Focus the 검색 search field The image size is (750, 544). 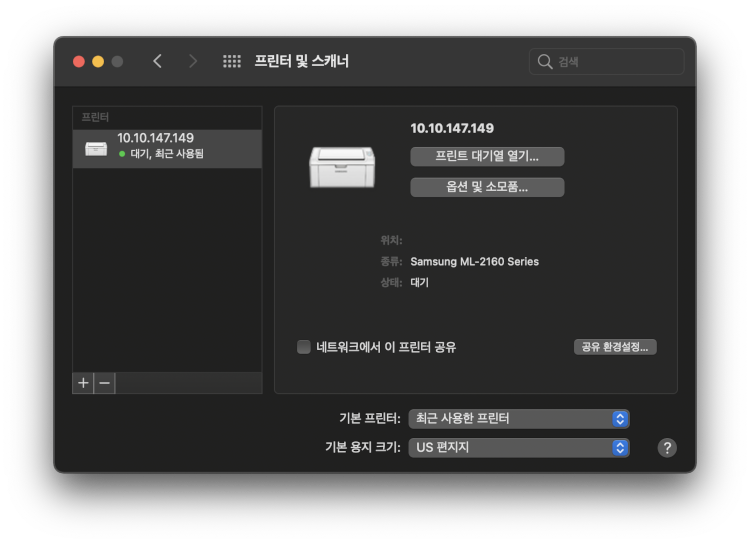point(607,61)
